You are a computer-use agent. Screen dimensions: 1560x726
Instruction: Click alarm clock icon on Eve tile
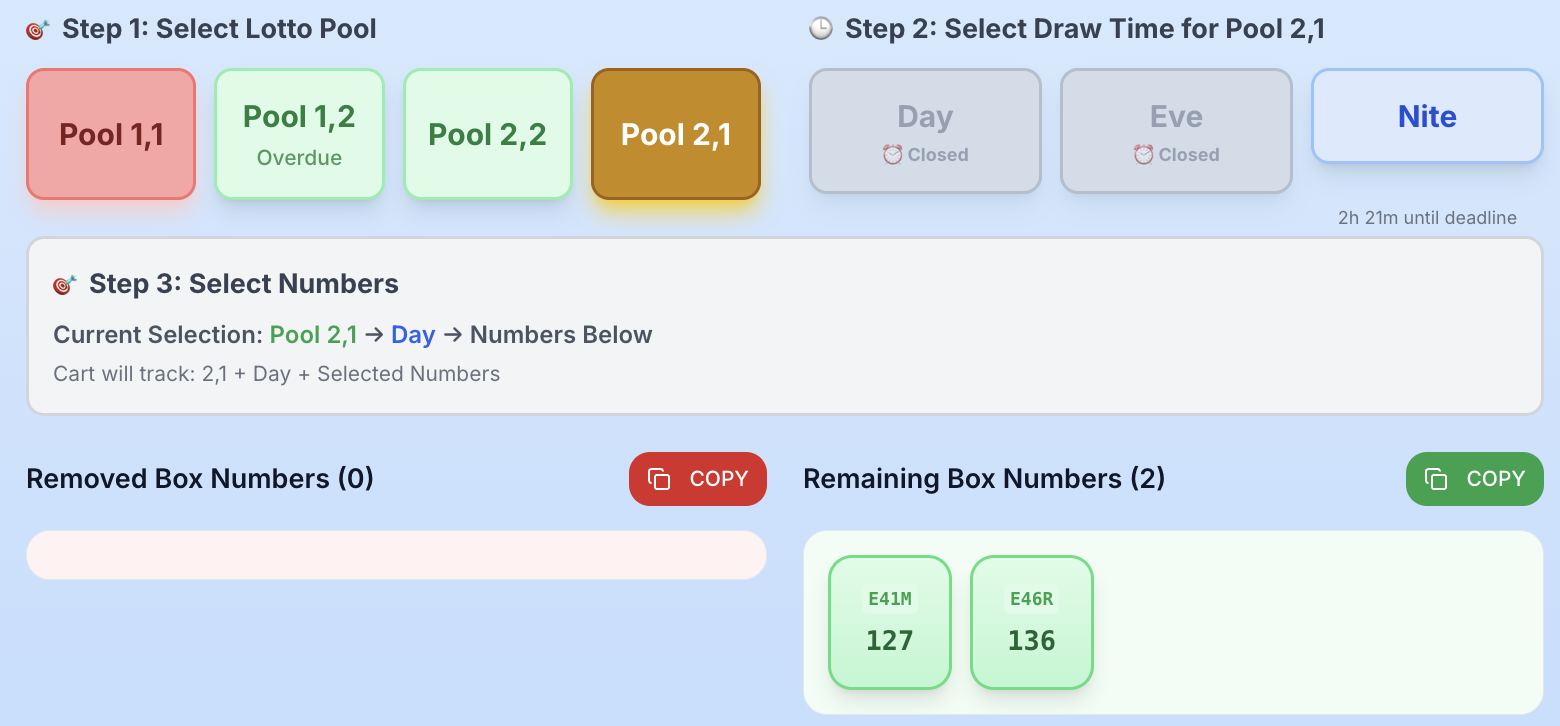click(x=1144, y=155)
